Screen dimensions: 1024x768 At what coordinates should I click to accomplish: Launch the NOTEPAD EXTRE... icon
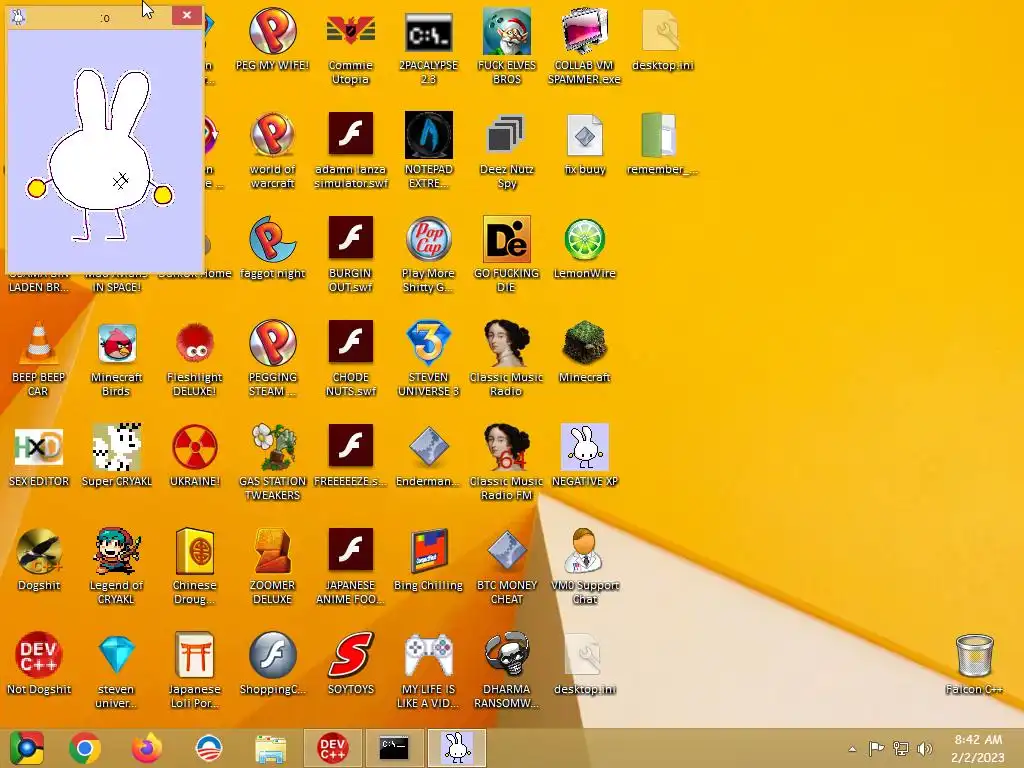428,135
